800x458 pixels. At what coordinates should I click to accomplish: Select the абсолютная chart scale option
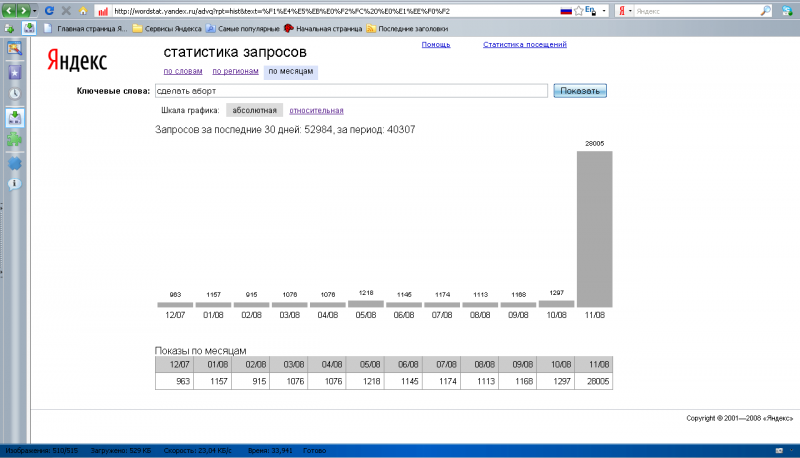254,110
